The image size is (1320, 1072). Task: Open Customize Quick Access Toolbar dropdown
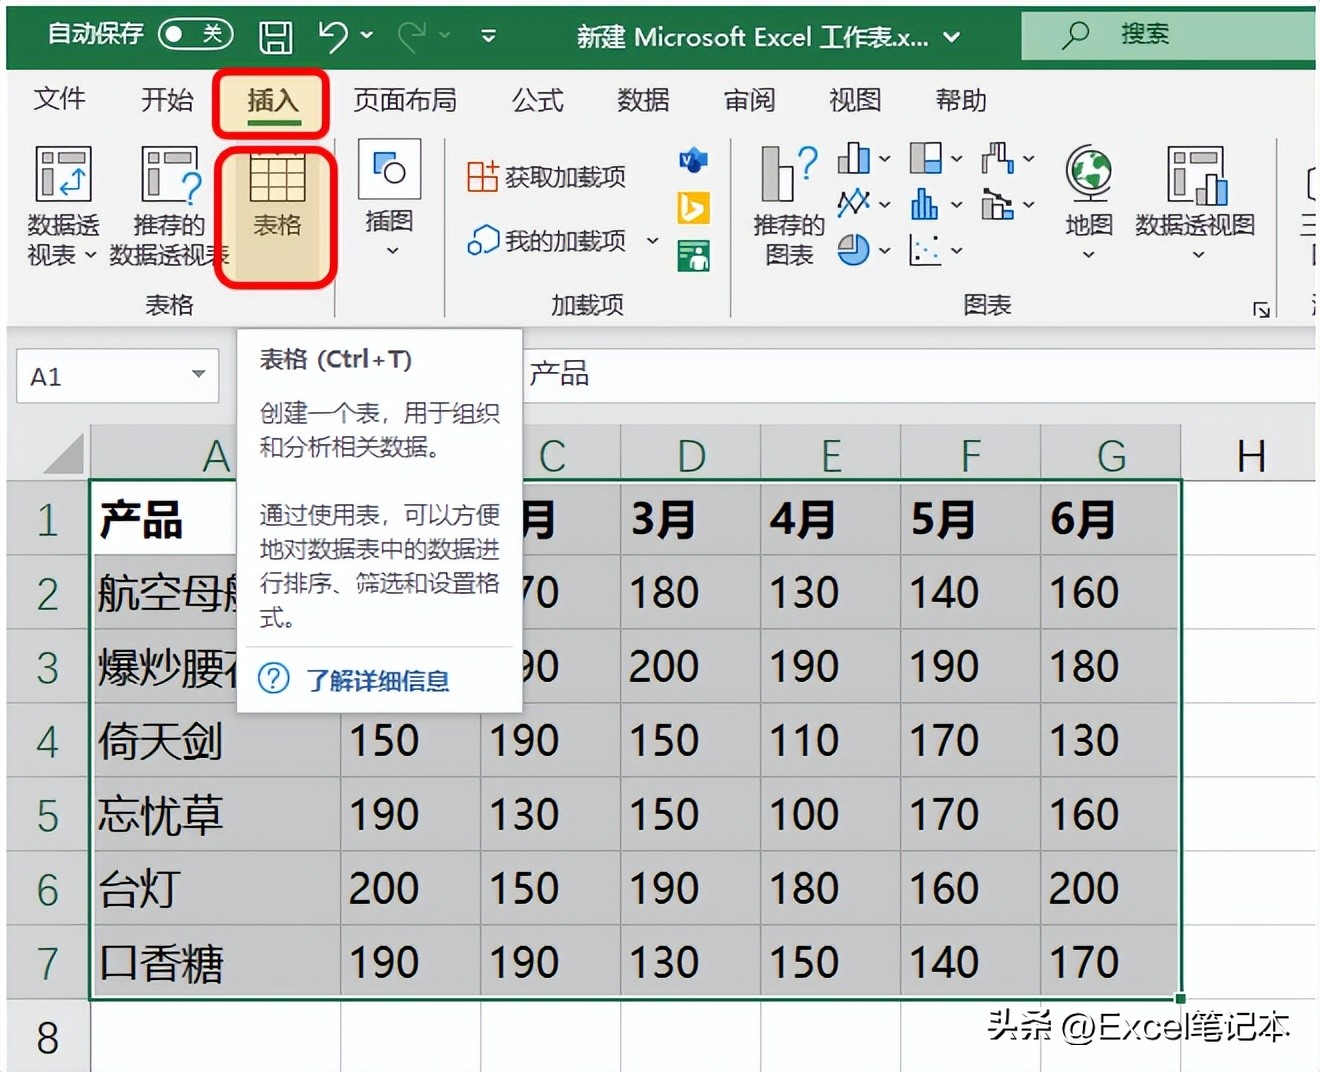click(x=488, y=37)
